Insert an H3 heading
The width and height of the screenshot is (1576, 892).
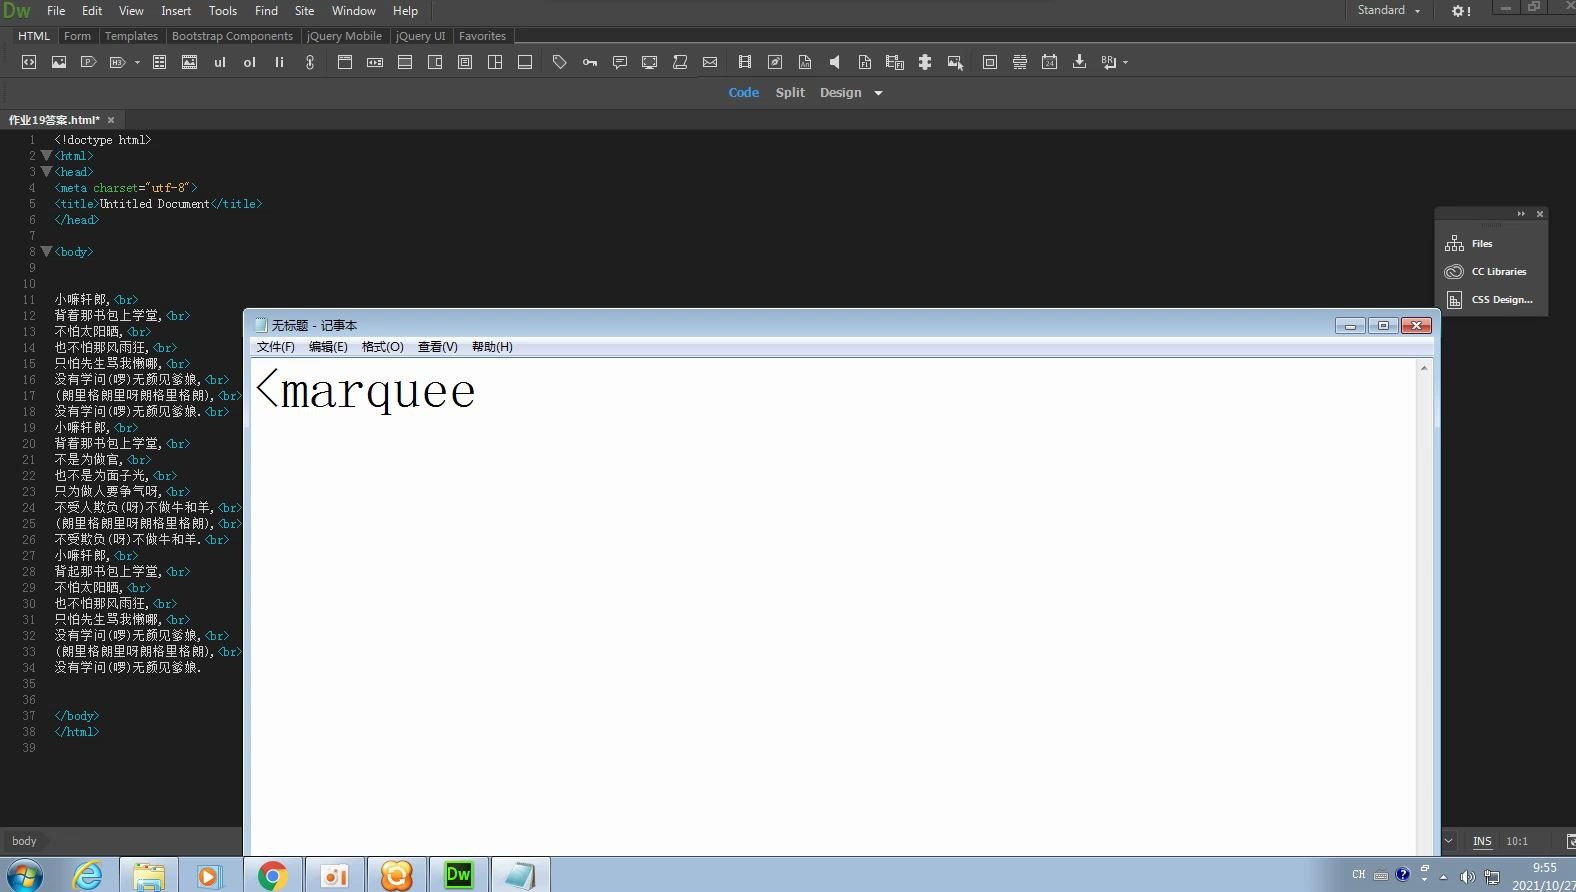coord(117,62)
